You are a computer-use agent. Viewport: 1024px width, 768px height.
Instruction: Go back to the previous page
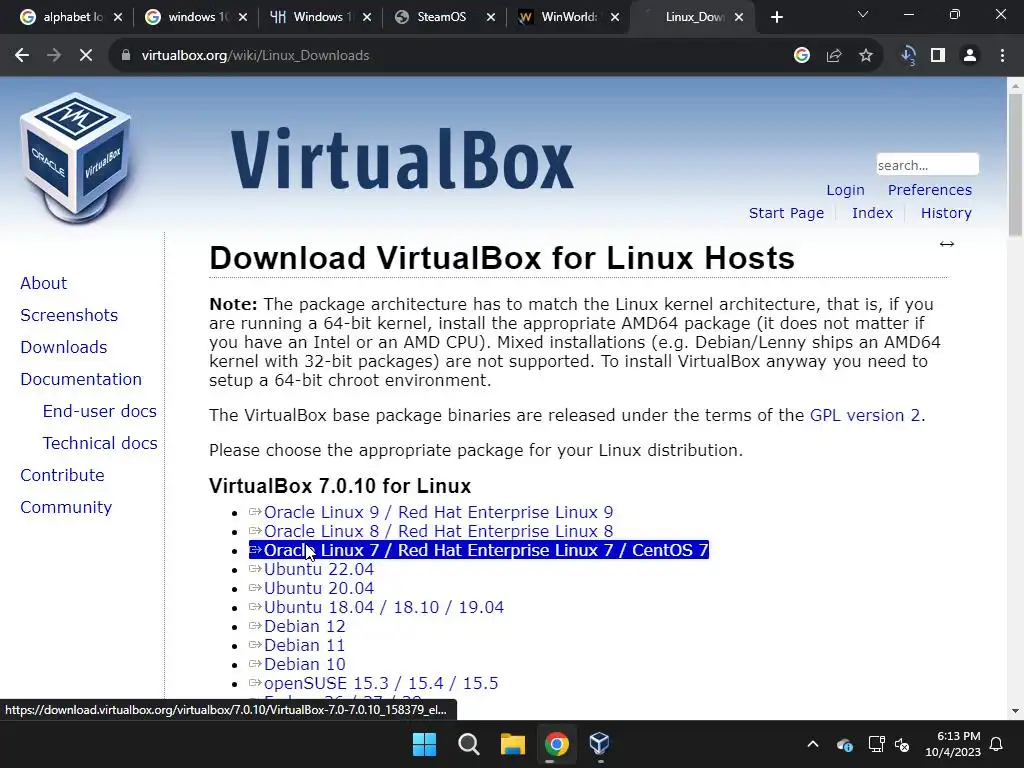point(22,56)
